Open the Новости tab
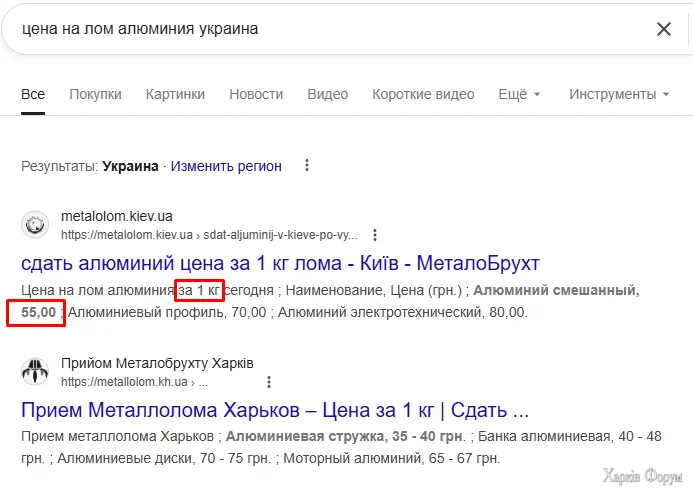Screen dimensions: 693x492 (256, 94)
